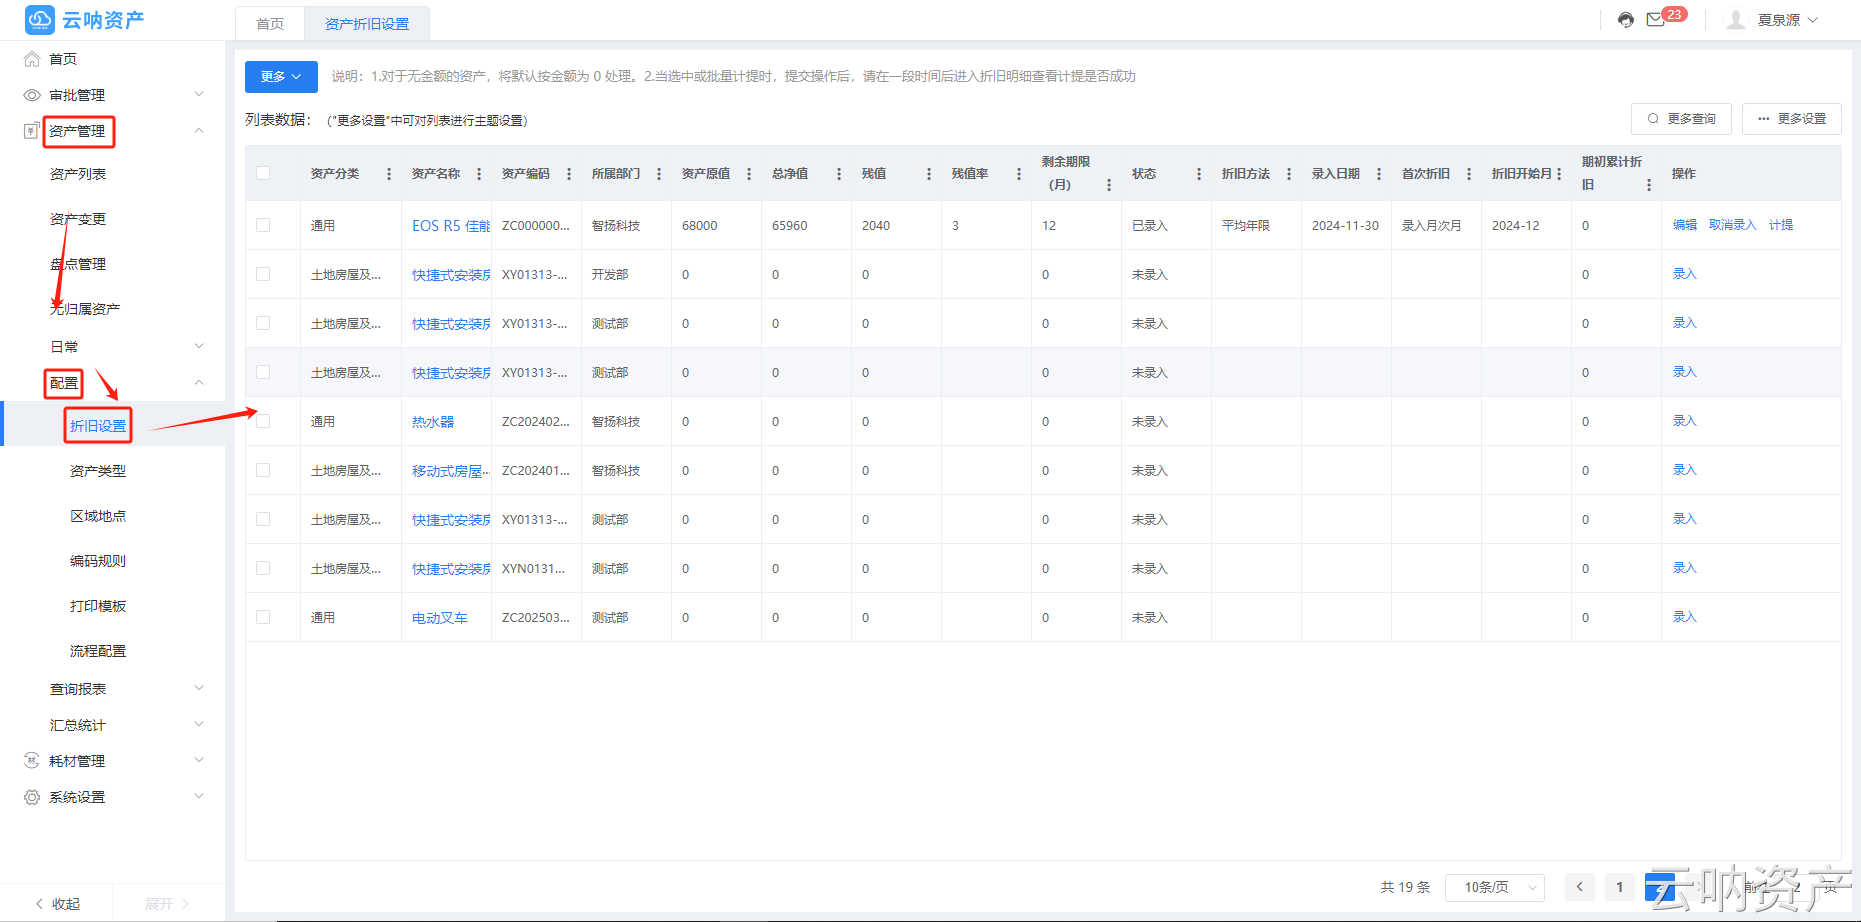Open column menu dots for 资产名称
Screen dimensions: 1861x922
[479, 174]
